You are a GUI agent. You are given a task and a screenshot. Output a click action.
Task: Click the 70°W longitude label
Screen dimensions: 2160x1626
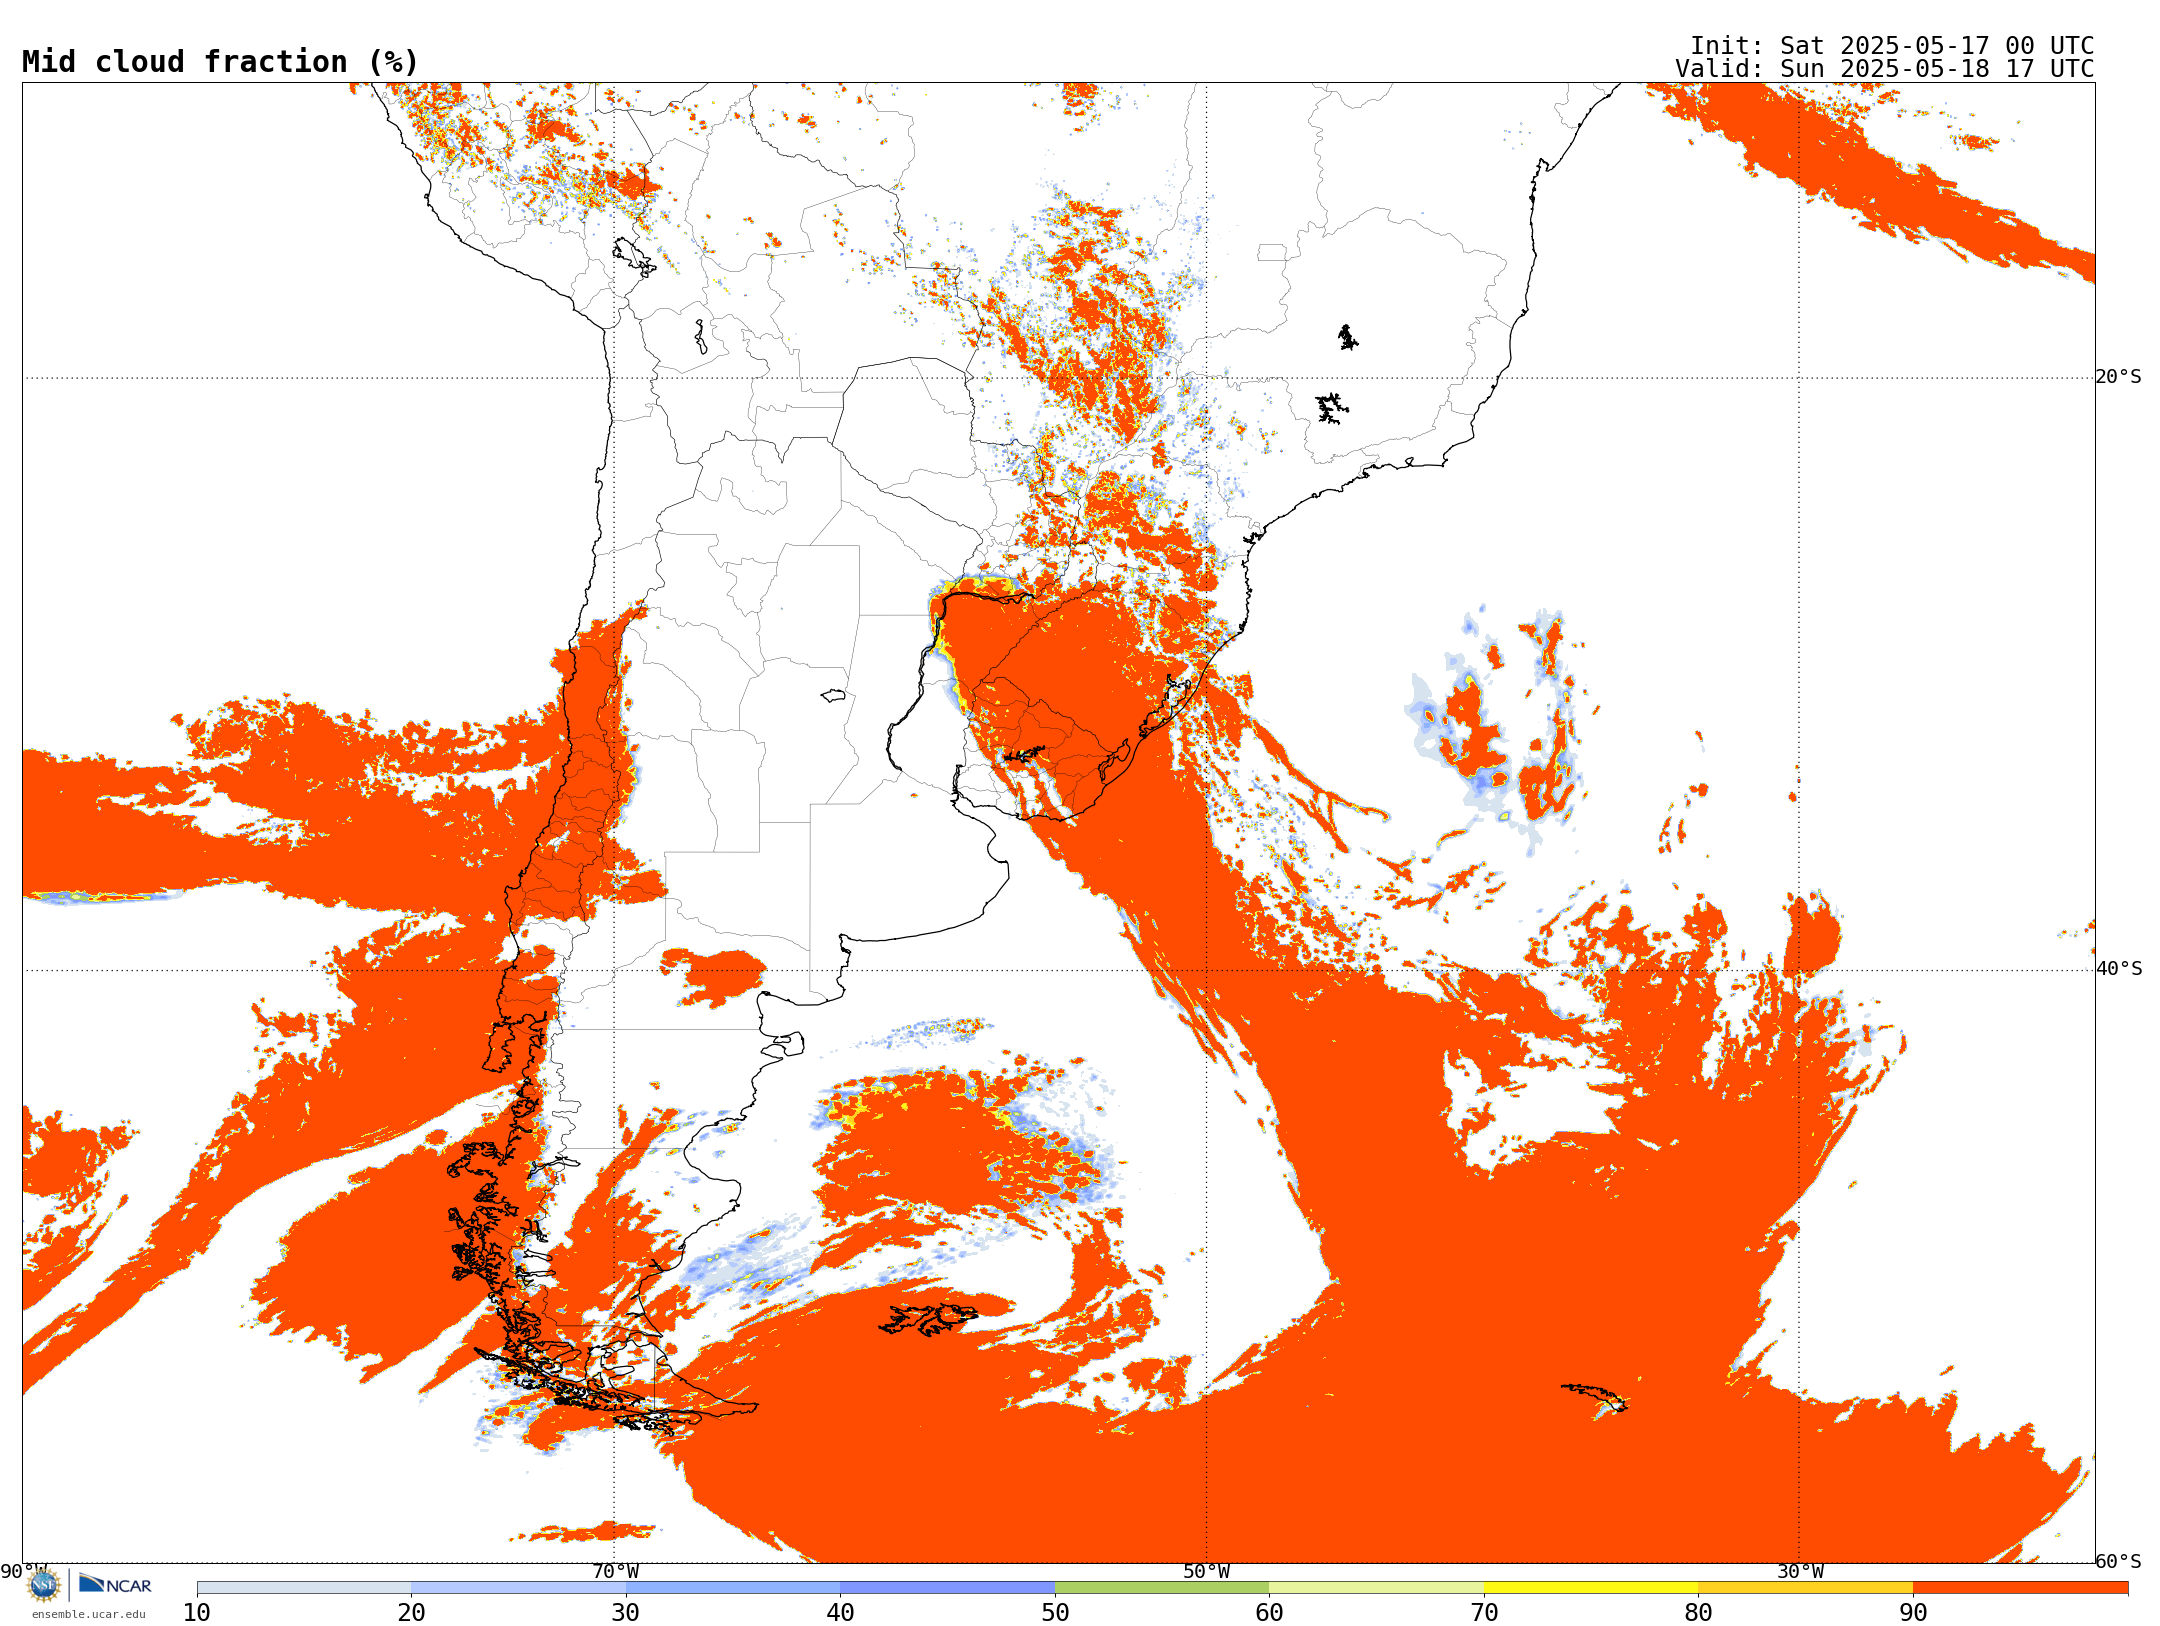click(x=615, y=1572)
